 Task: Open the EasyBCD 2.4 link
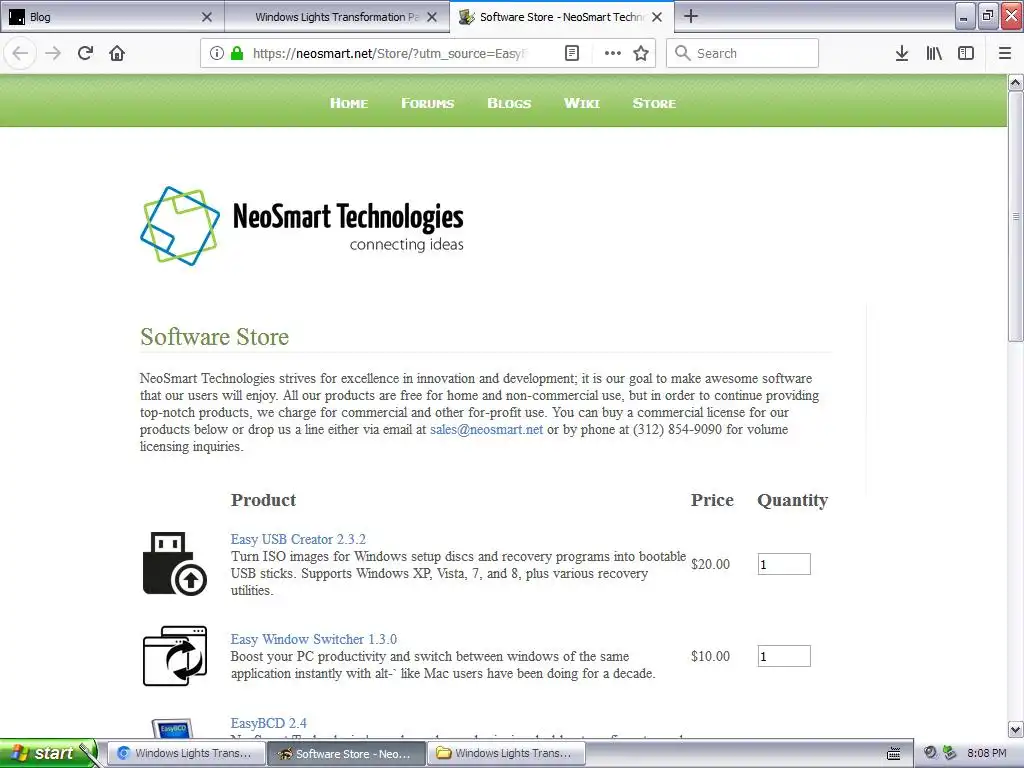click(x=268, y=724)
